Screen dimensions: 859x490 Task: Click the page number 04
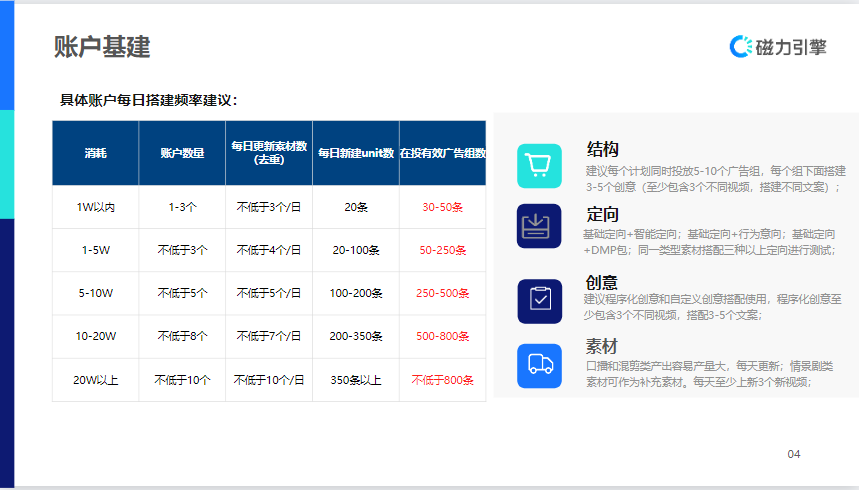point(794,454)
